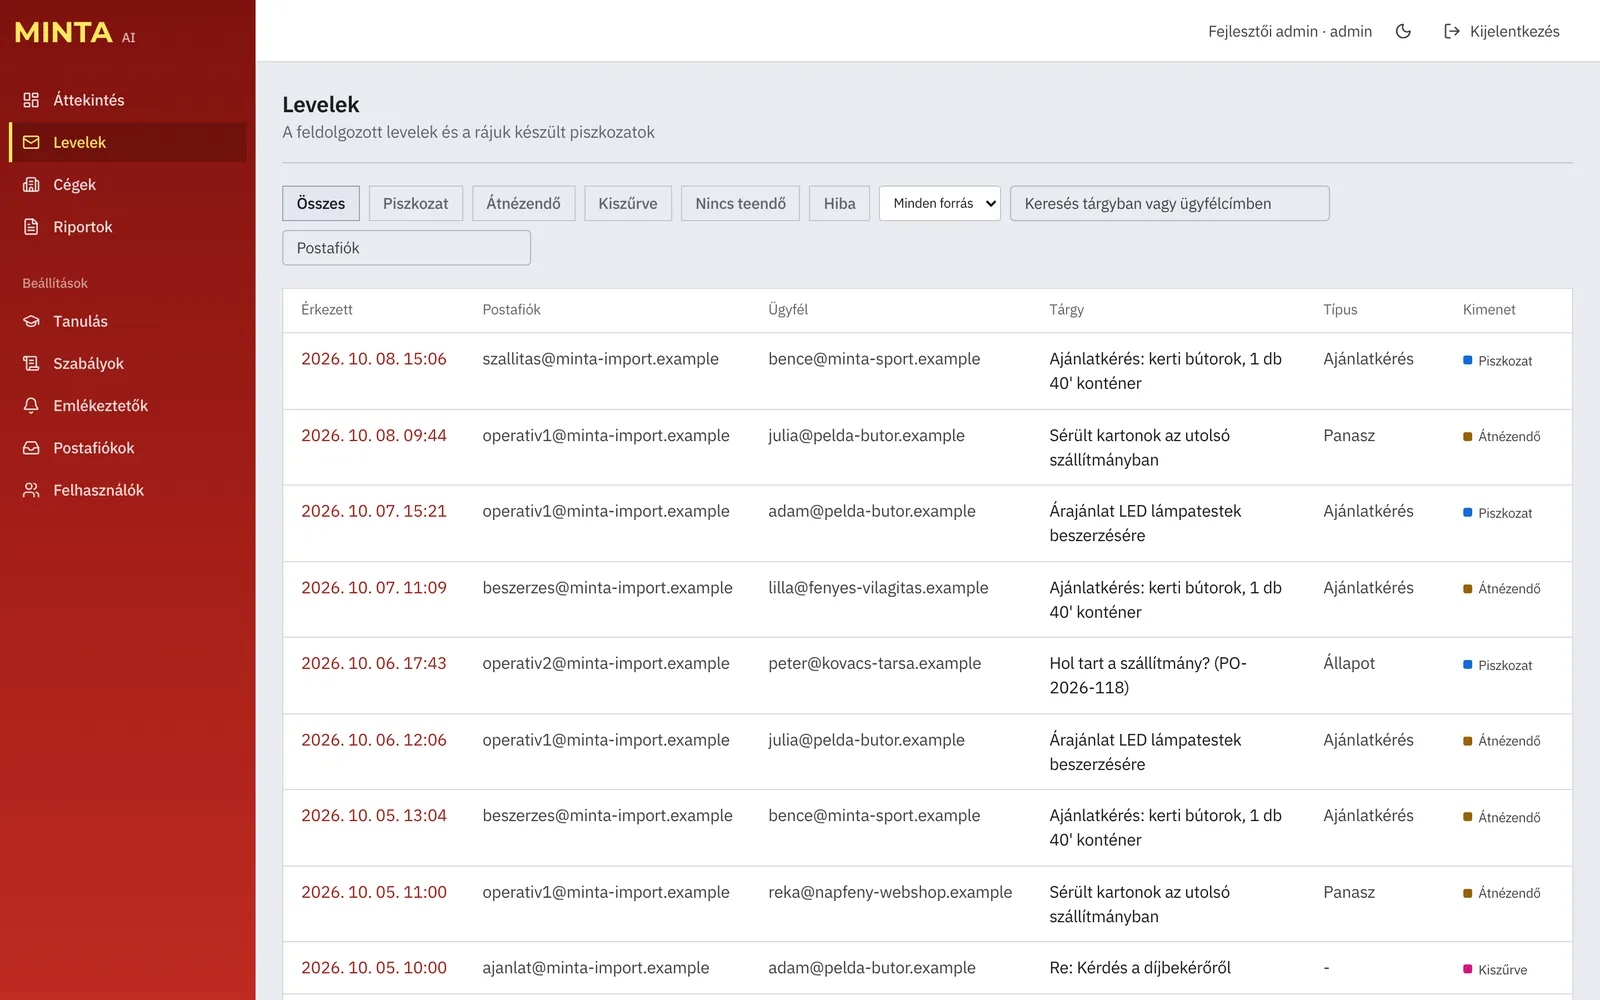Viewport: 1600px width, 1000px height.
Task: Click the Kimenet column header
Action: tap(1489, 310)
